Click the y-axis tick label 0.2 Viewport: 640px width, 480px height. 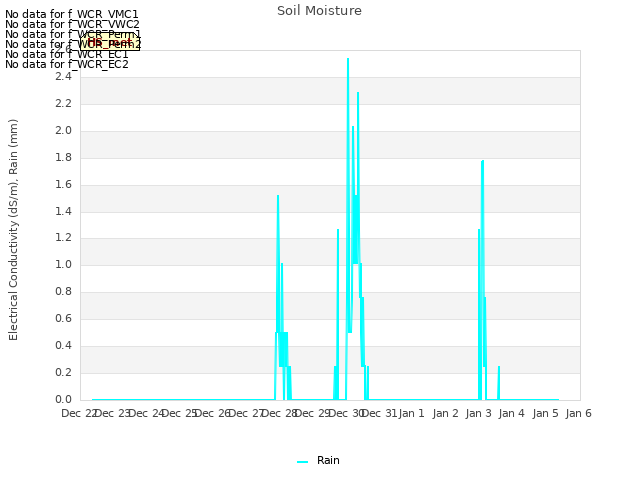[x=63, y=372]
